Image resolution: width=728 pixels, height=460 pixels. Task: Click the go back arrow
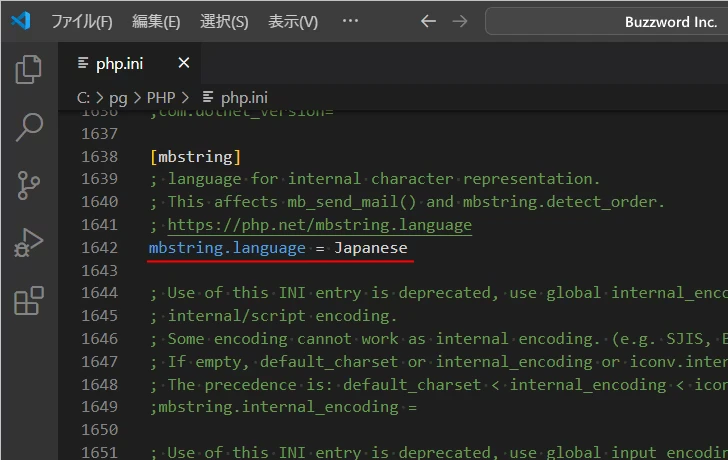click(x=428, y=21)
